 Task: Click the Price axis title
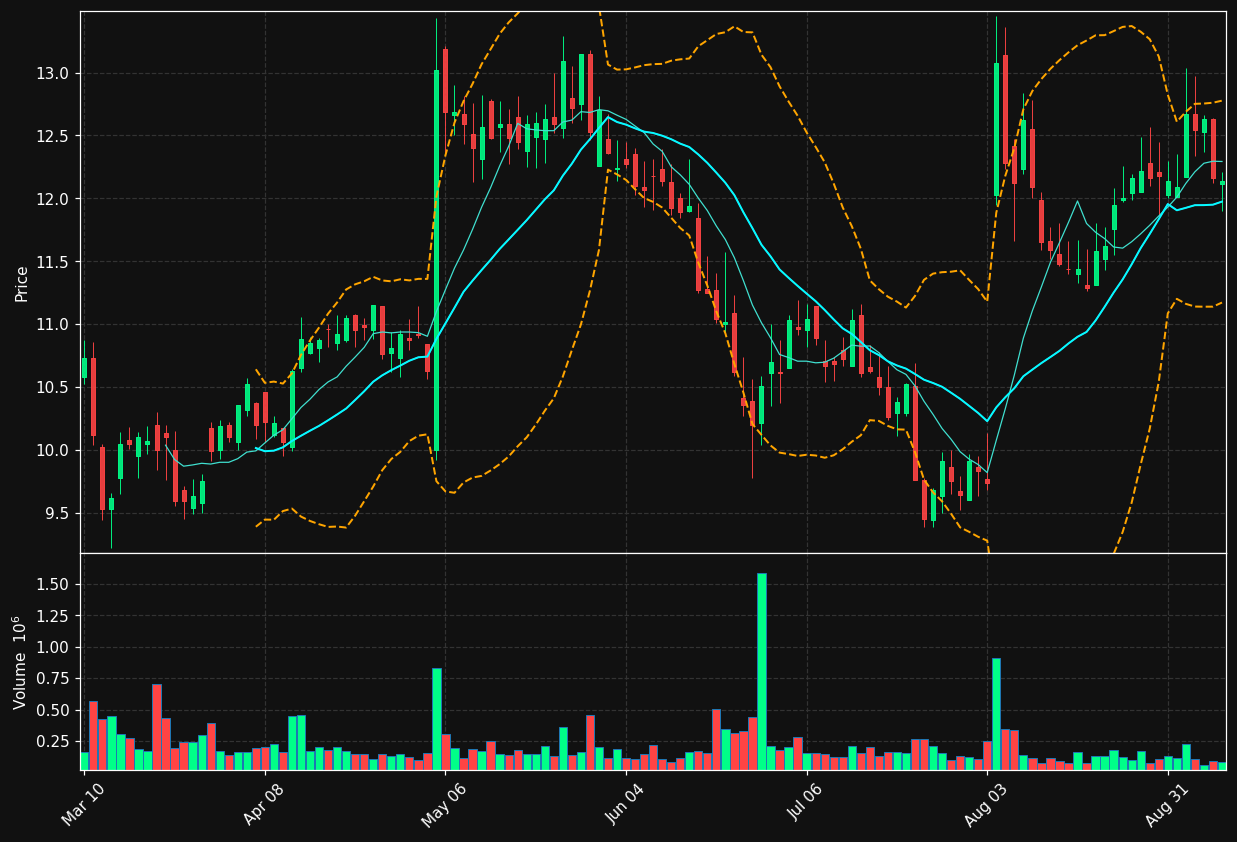tap(22, 283)
